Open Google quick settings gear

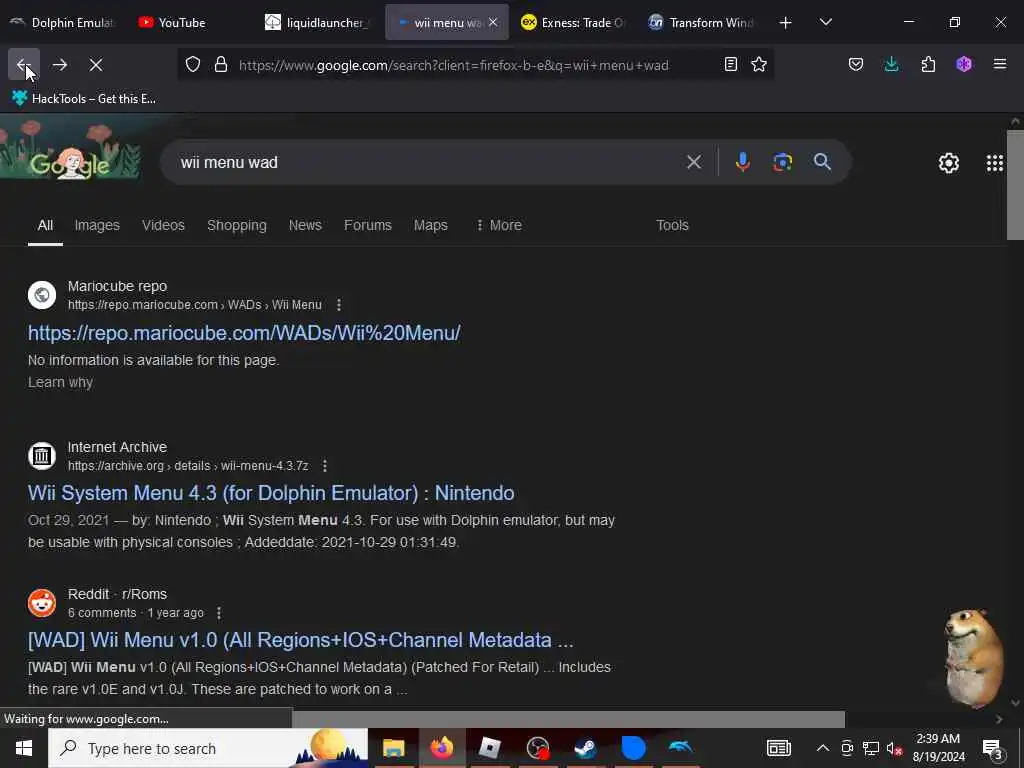click(949, 163)
